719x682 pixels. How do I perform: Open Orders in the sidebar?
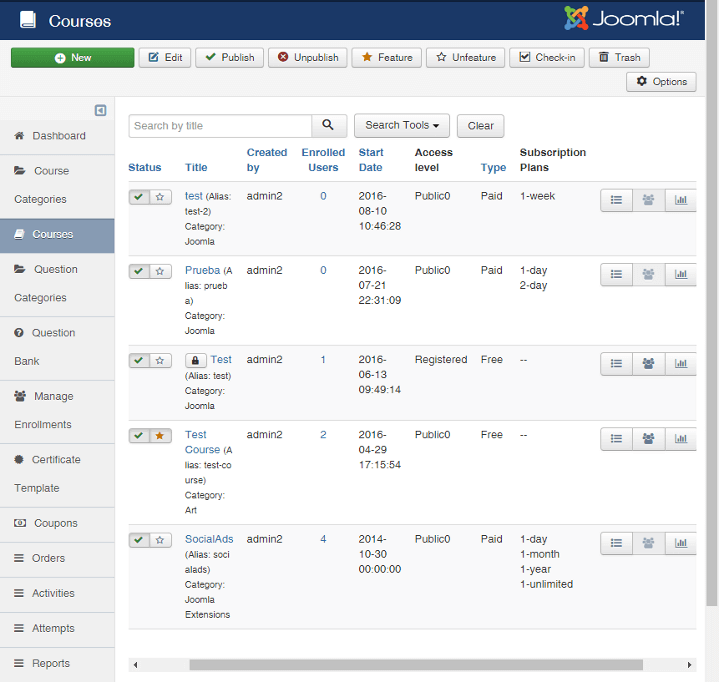tap(57, 558)
